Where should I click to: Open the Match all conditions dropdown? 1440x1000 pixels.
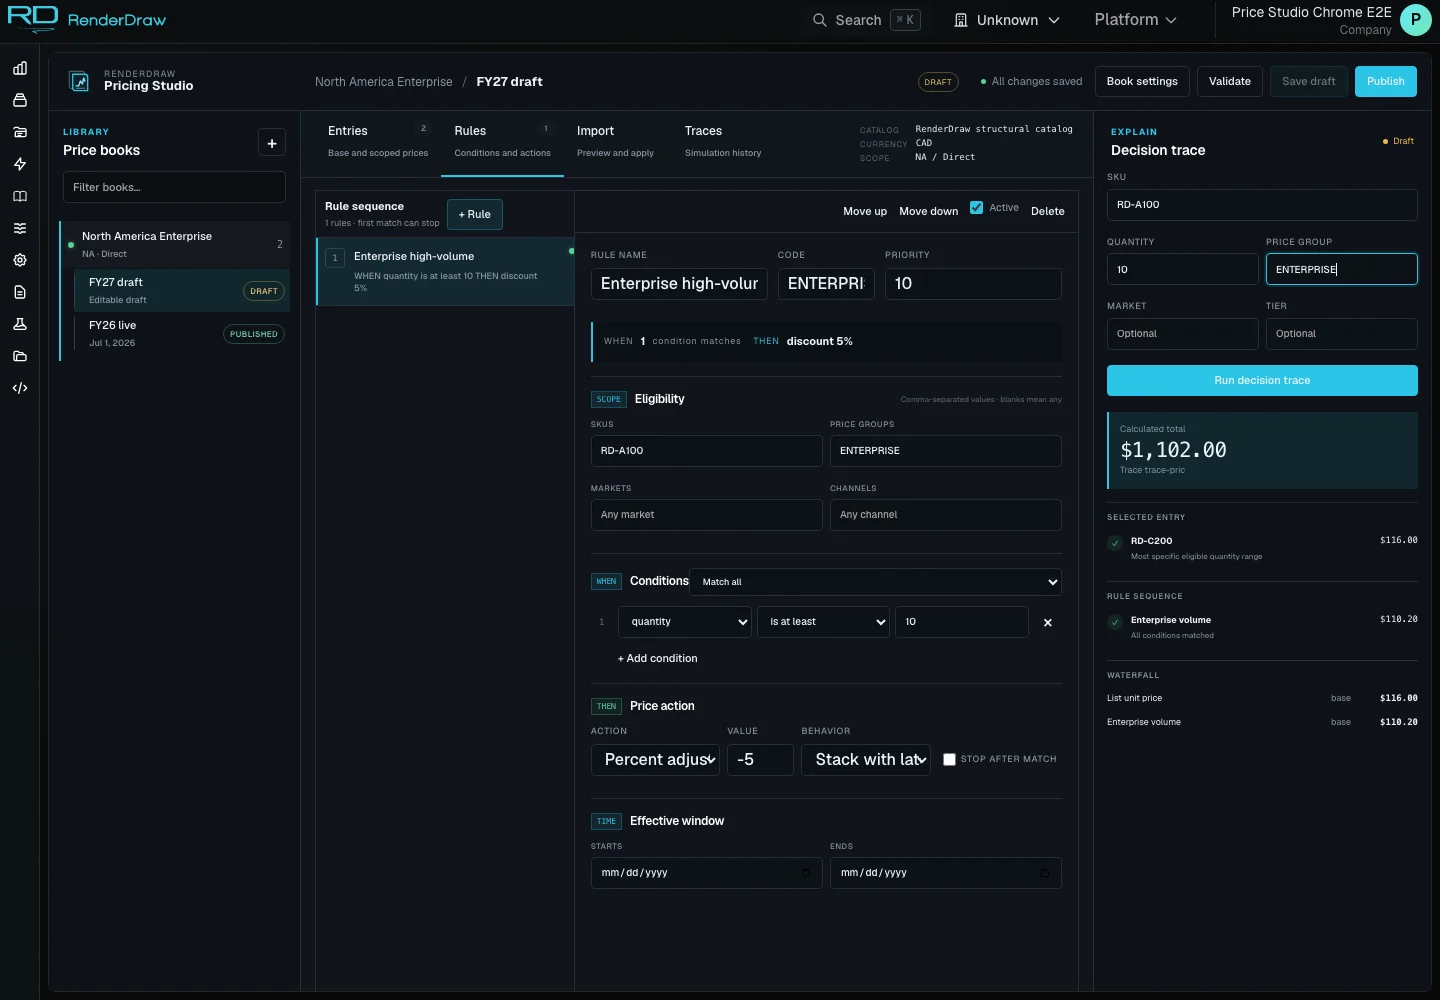click(x=876, y=582)
